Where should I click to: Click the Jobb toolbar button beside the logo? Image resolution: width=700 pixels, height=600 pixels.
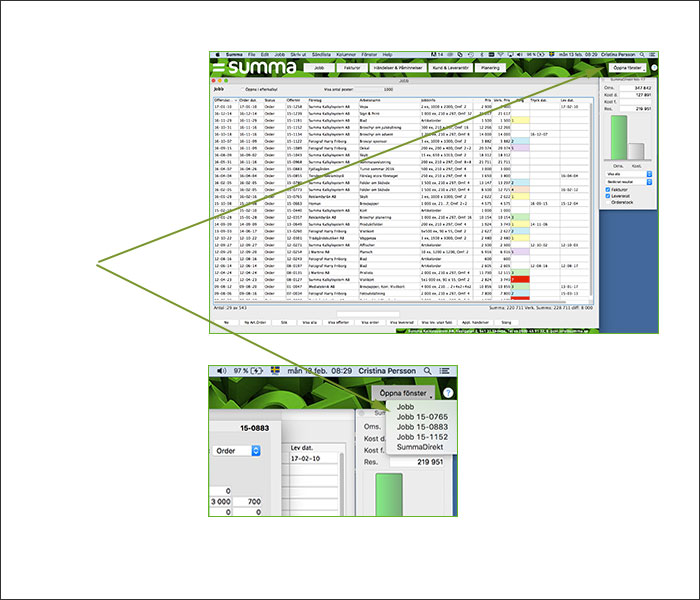319,68
